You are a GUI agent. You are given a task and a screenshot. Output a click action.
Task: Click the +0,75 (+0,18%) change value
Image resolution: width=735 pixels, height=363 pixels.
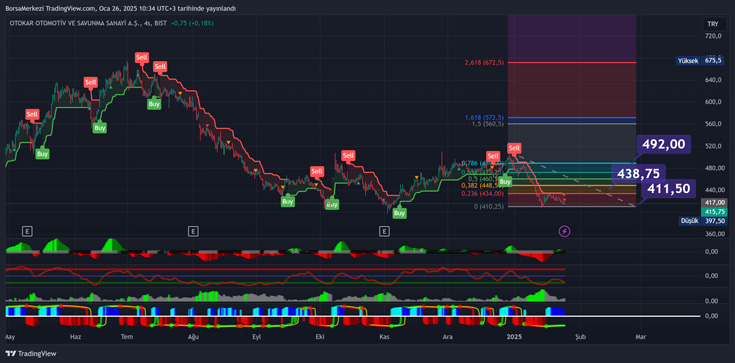tap(192, 23)
